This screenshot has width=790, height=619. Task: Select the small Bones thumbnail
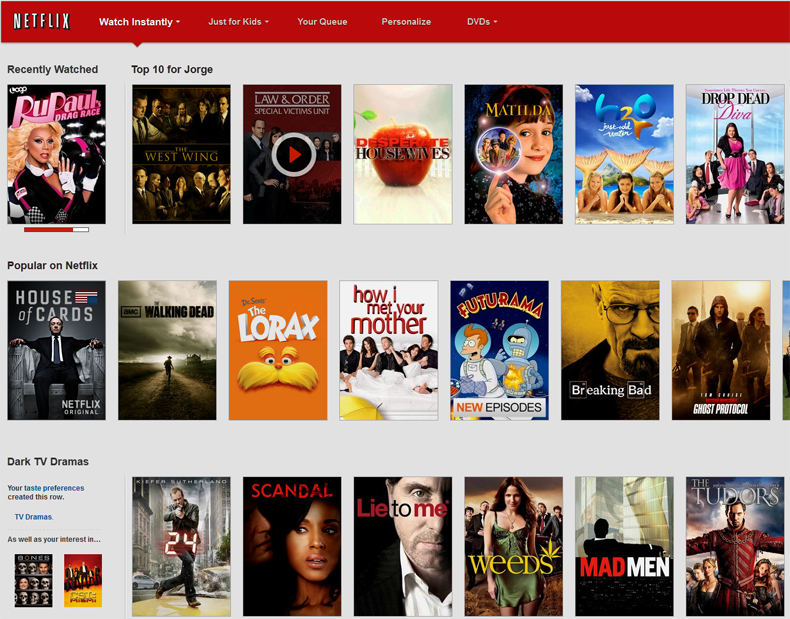point(34,580)
